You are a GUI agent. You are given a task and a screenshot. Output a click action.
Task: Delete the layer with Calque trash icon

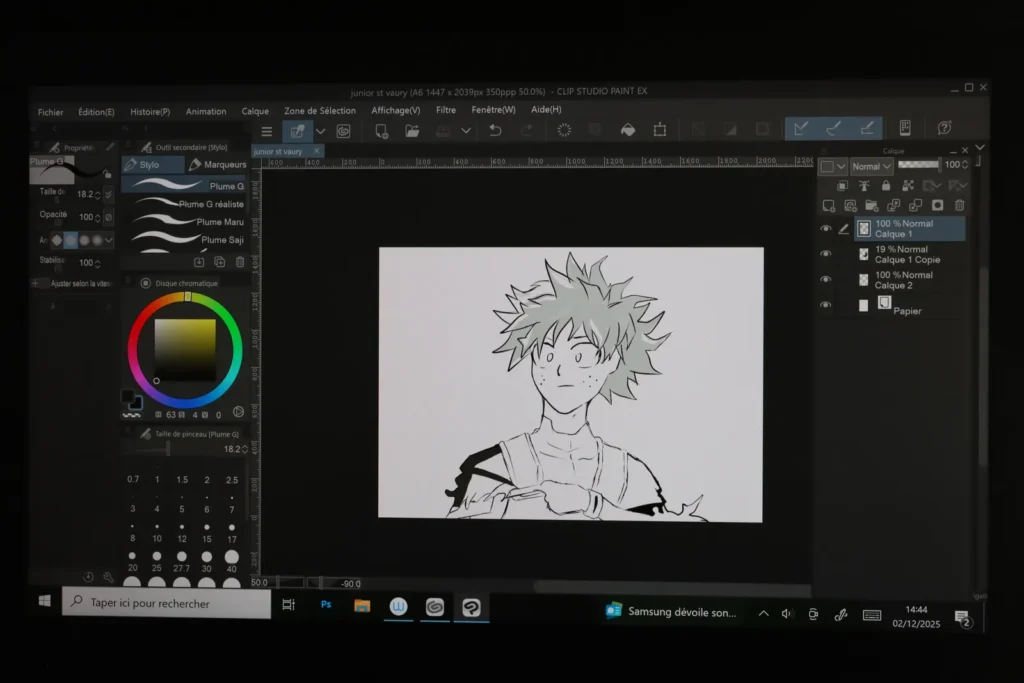[x=959, y=206]
